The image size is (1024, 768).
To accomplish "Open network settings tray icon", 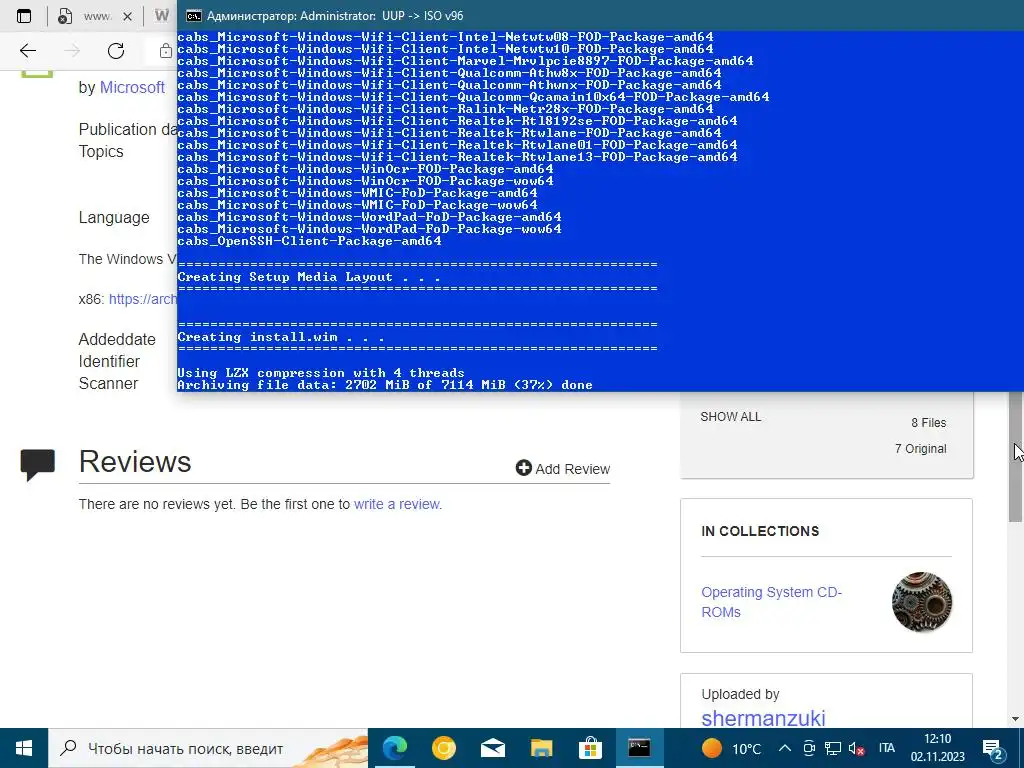I will (x=833, y=748).
